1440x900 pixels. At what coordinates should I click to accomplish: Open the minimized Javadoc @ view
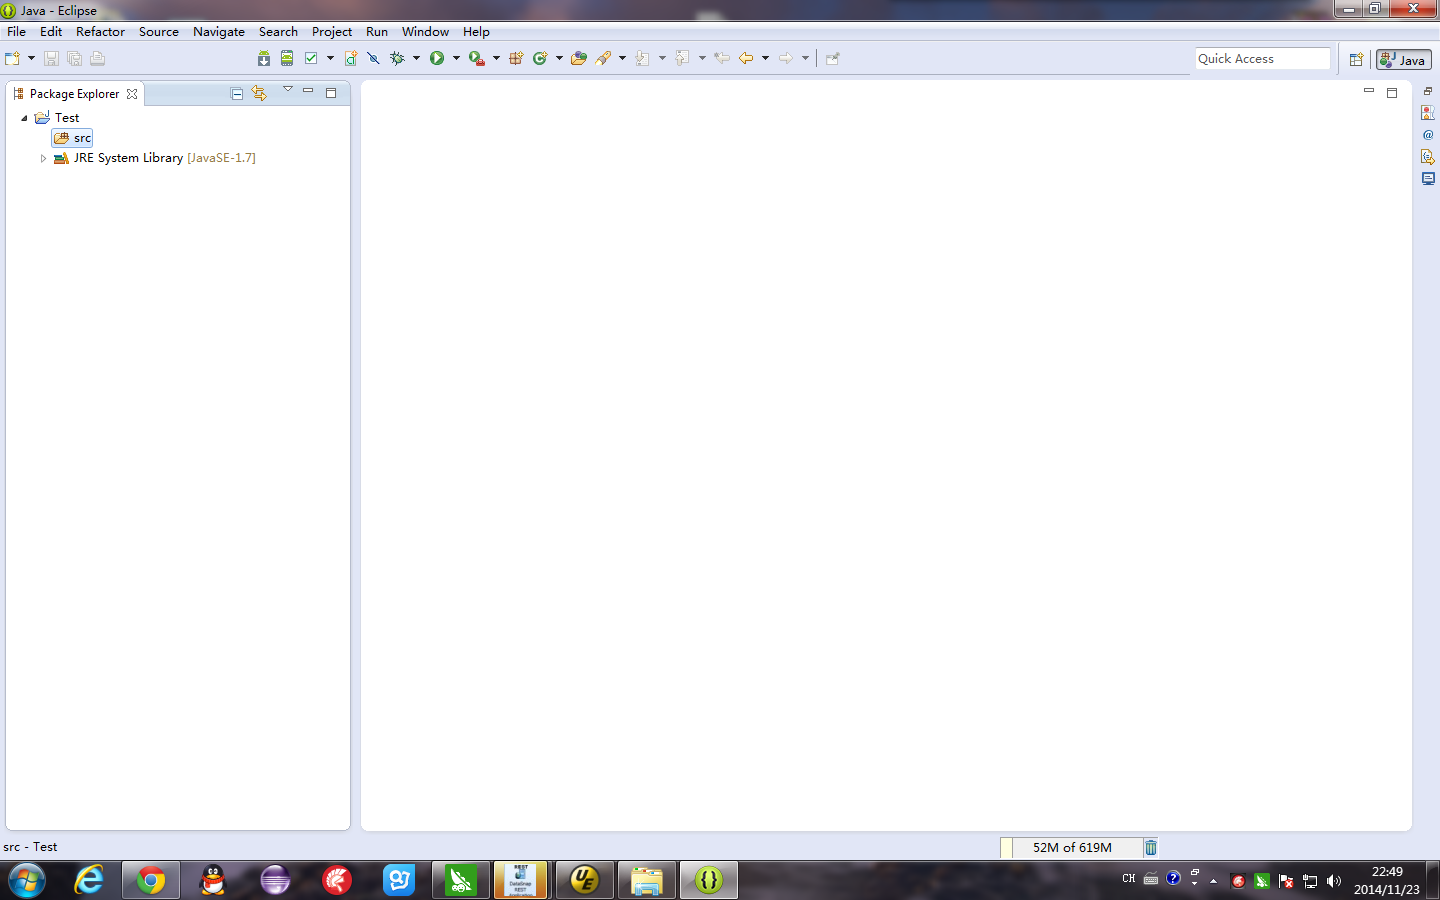click(x=1428, y=135)
